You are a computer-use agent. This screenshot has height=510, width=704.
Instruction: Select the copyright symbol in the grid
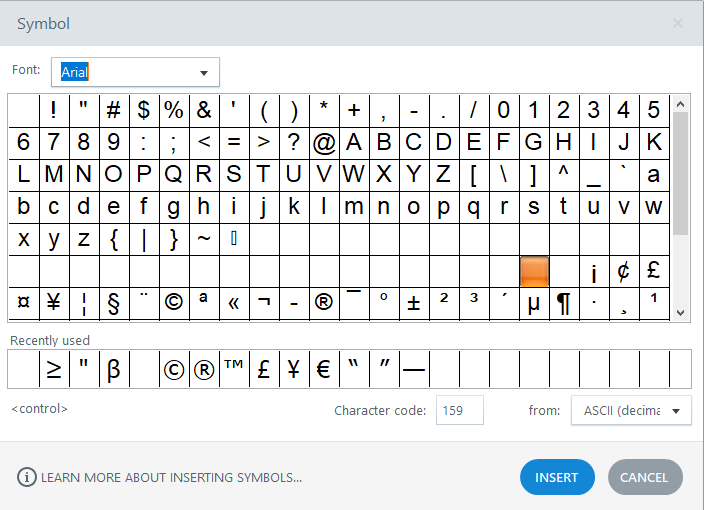[x=174, y=303]
